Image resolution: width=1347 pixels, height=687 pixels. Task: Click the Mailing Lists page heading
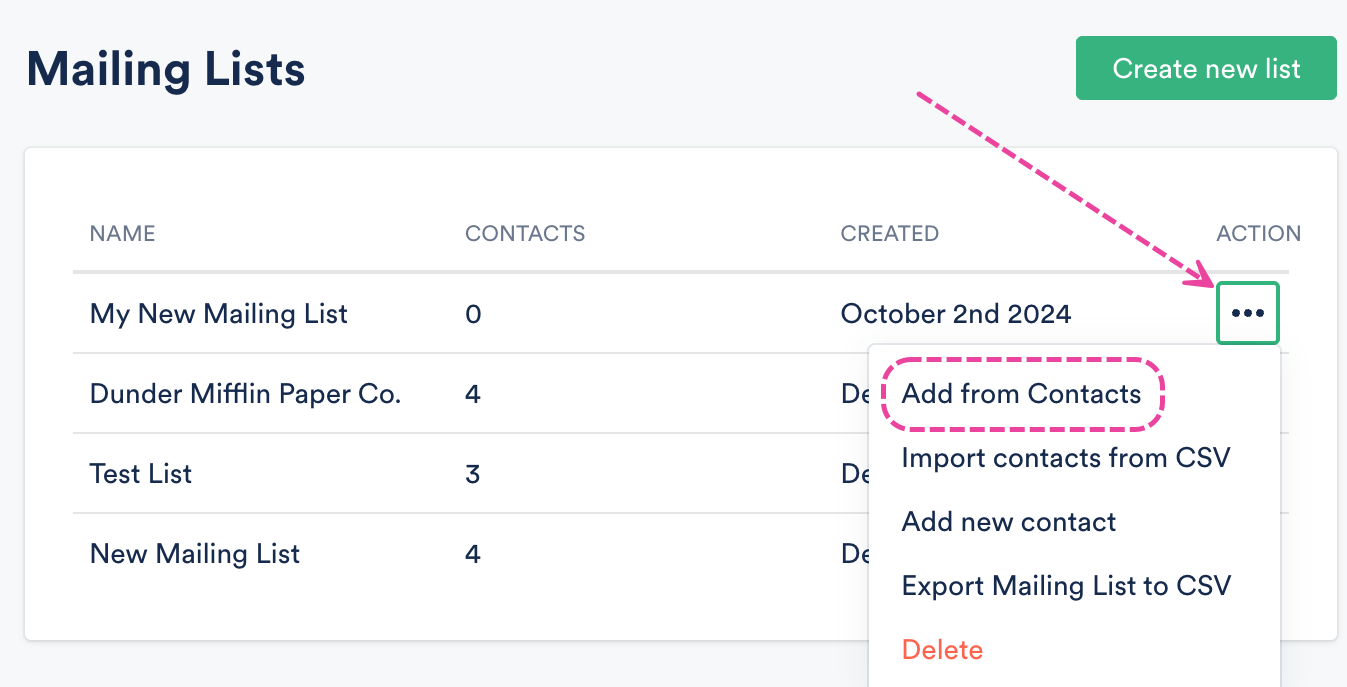[x=166, y=70]
